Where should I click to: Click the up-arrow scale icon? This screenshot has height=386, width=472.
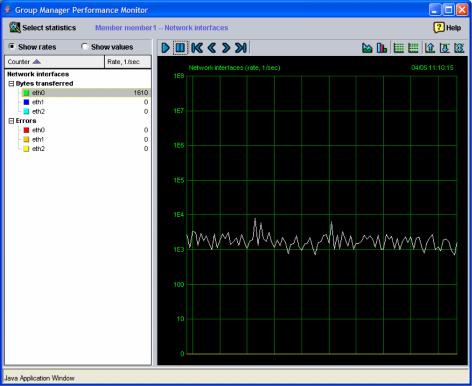point(430,48)
